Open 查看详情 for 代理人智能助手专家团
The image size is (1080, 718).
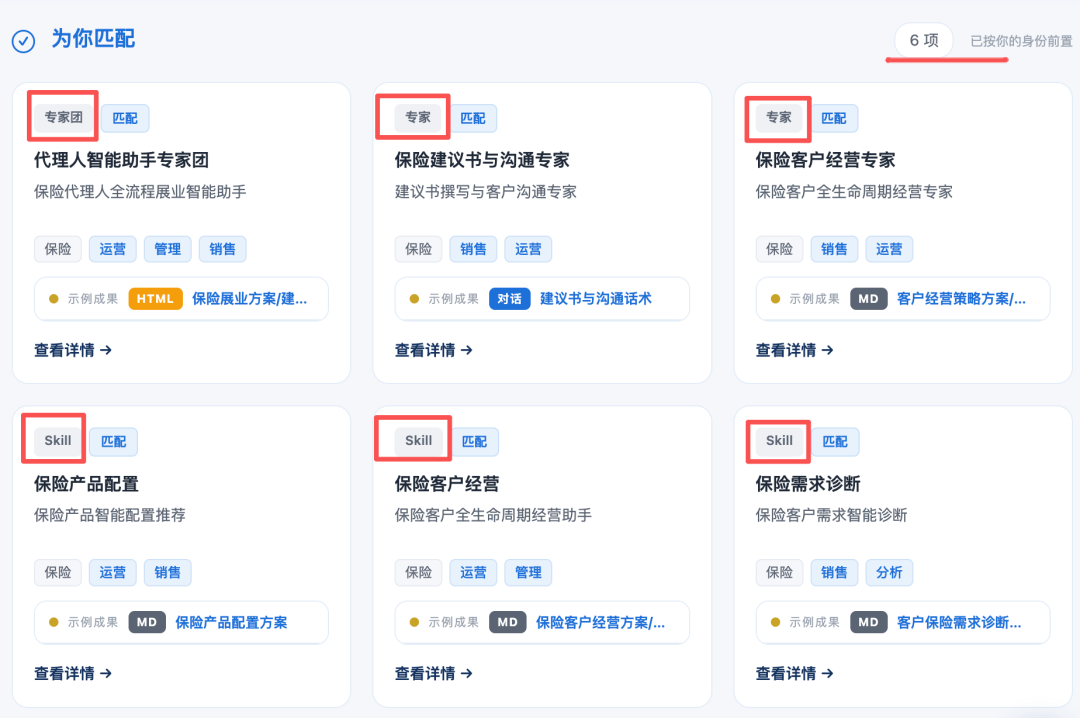[x=73, y=350]
